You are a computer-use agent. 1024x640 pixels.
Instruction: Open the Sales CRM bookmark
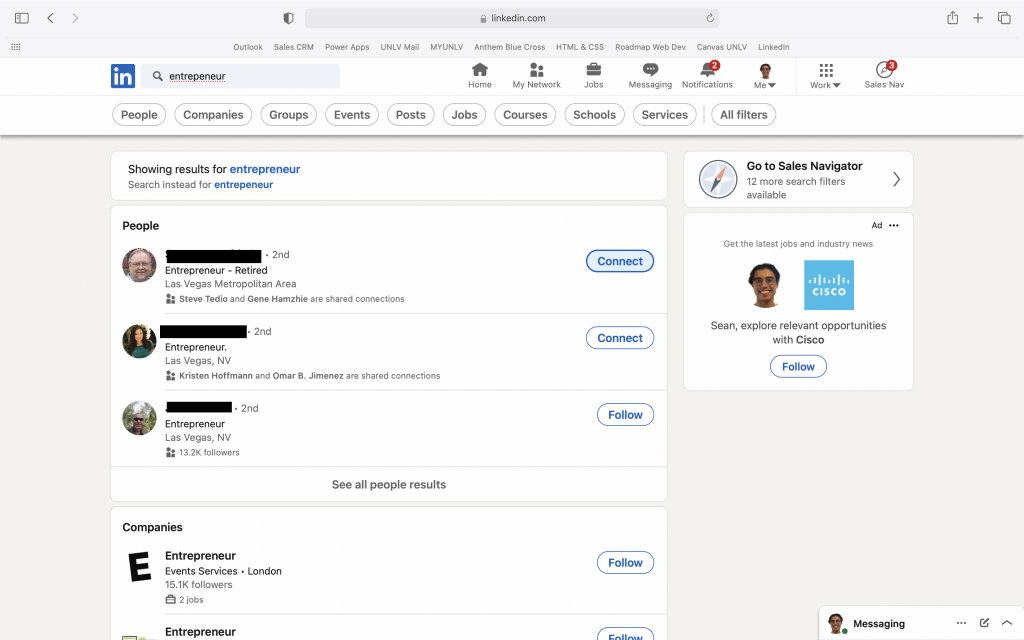294,47
